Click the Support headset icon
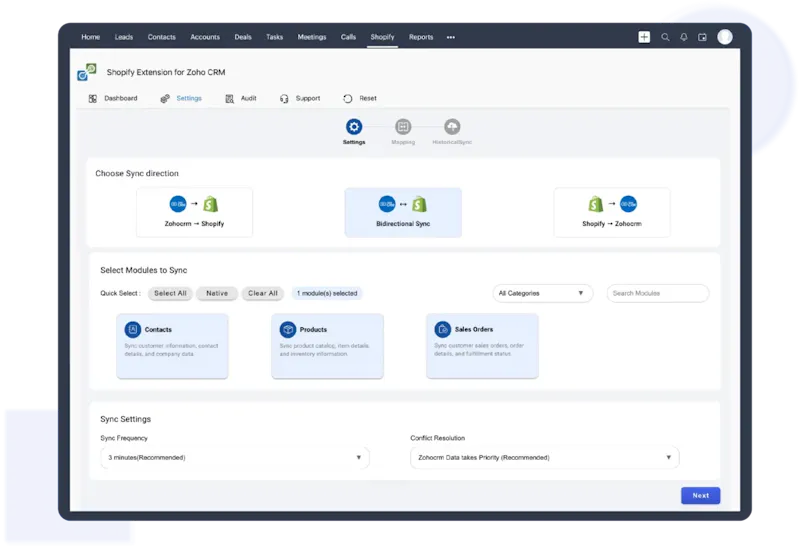800x548 pixels. [284, 98]
